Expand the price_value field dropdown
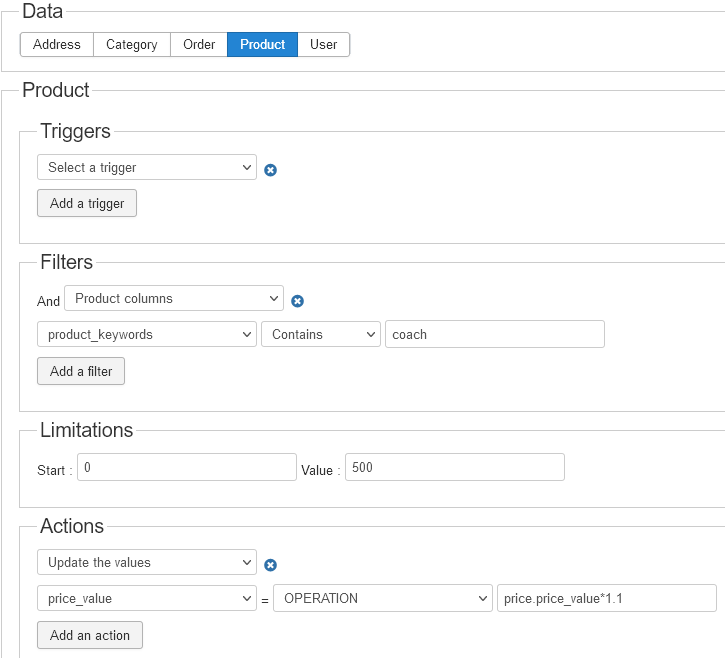 146,598
